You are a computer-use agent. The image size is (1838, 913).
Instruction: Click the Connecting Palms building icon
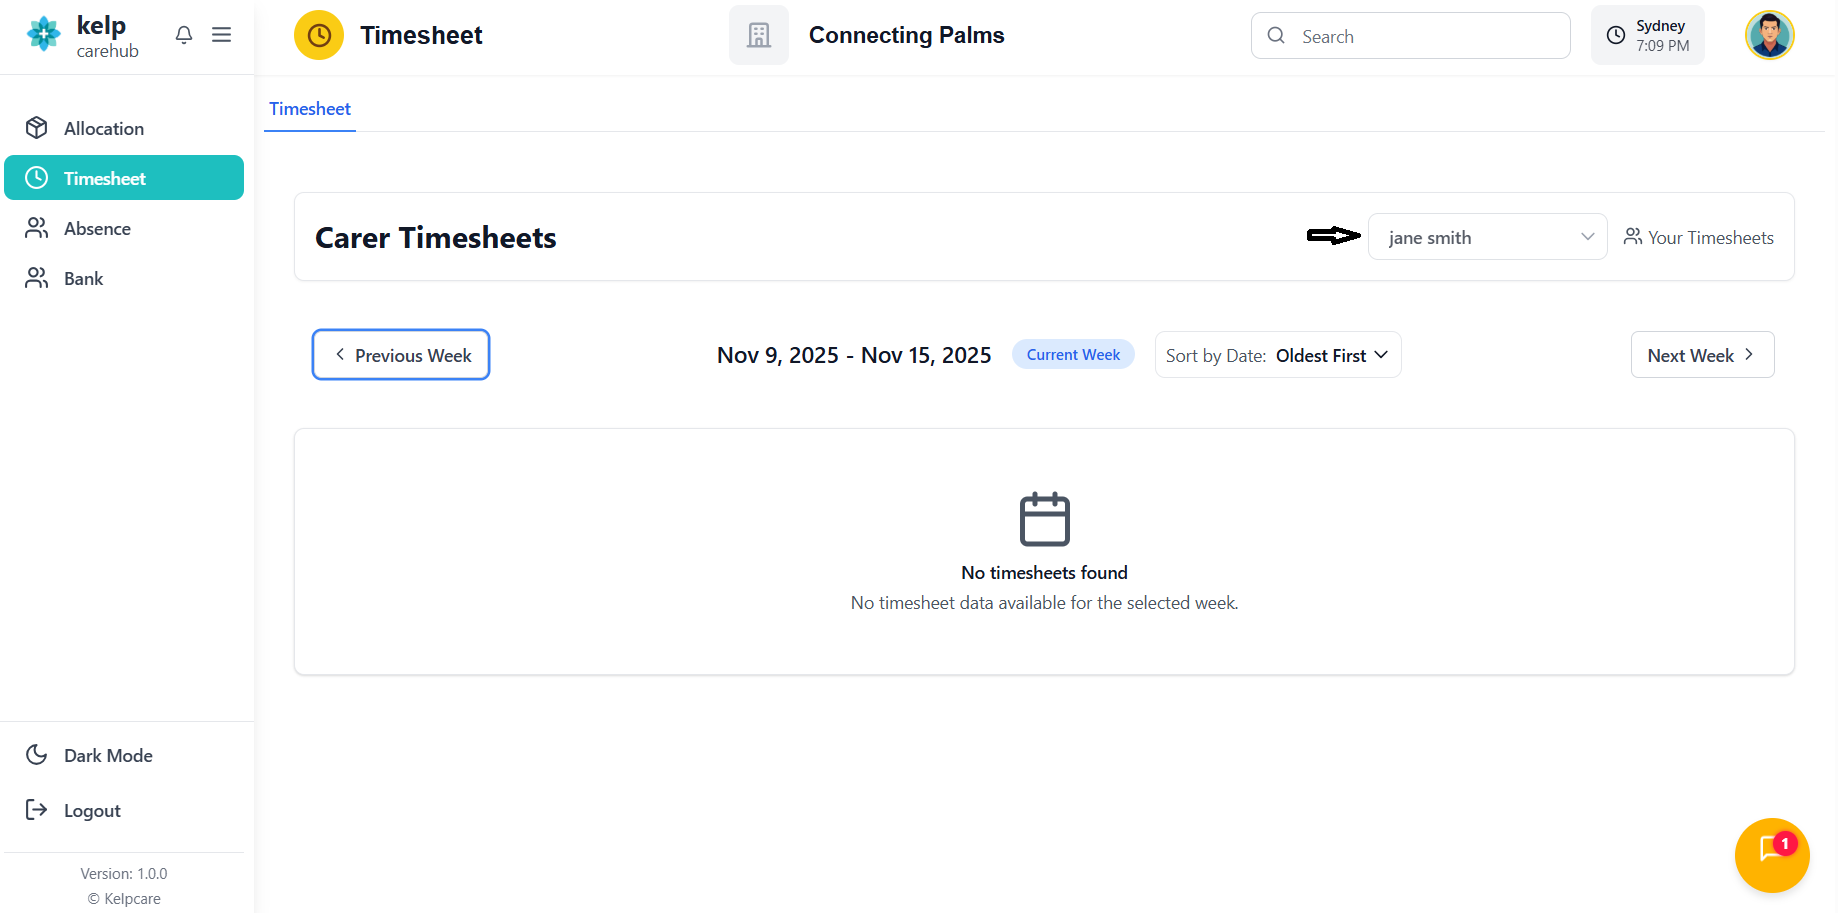pyautogui.click(x=759, y=36)
